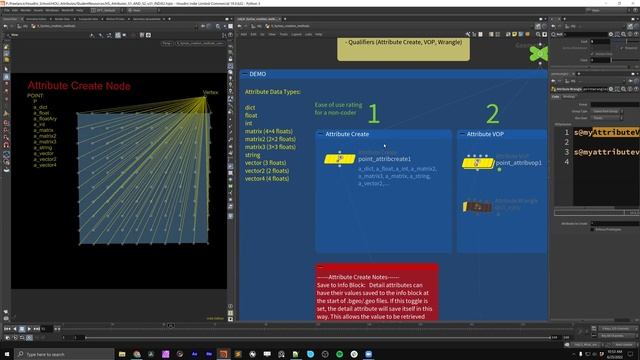Open After Effects from the taskbar
The height and width of the screenshot is (360, 640).
tap(194, 354)
